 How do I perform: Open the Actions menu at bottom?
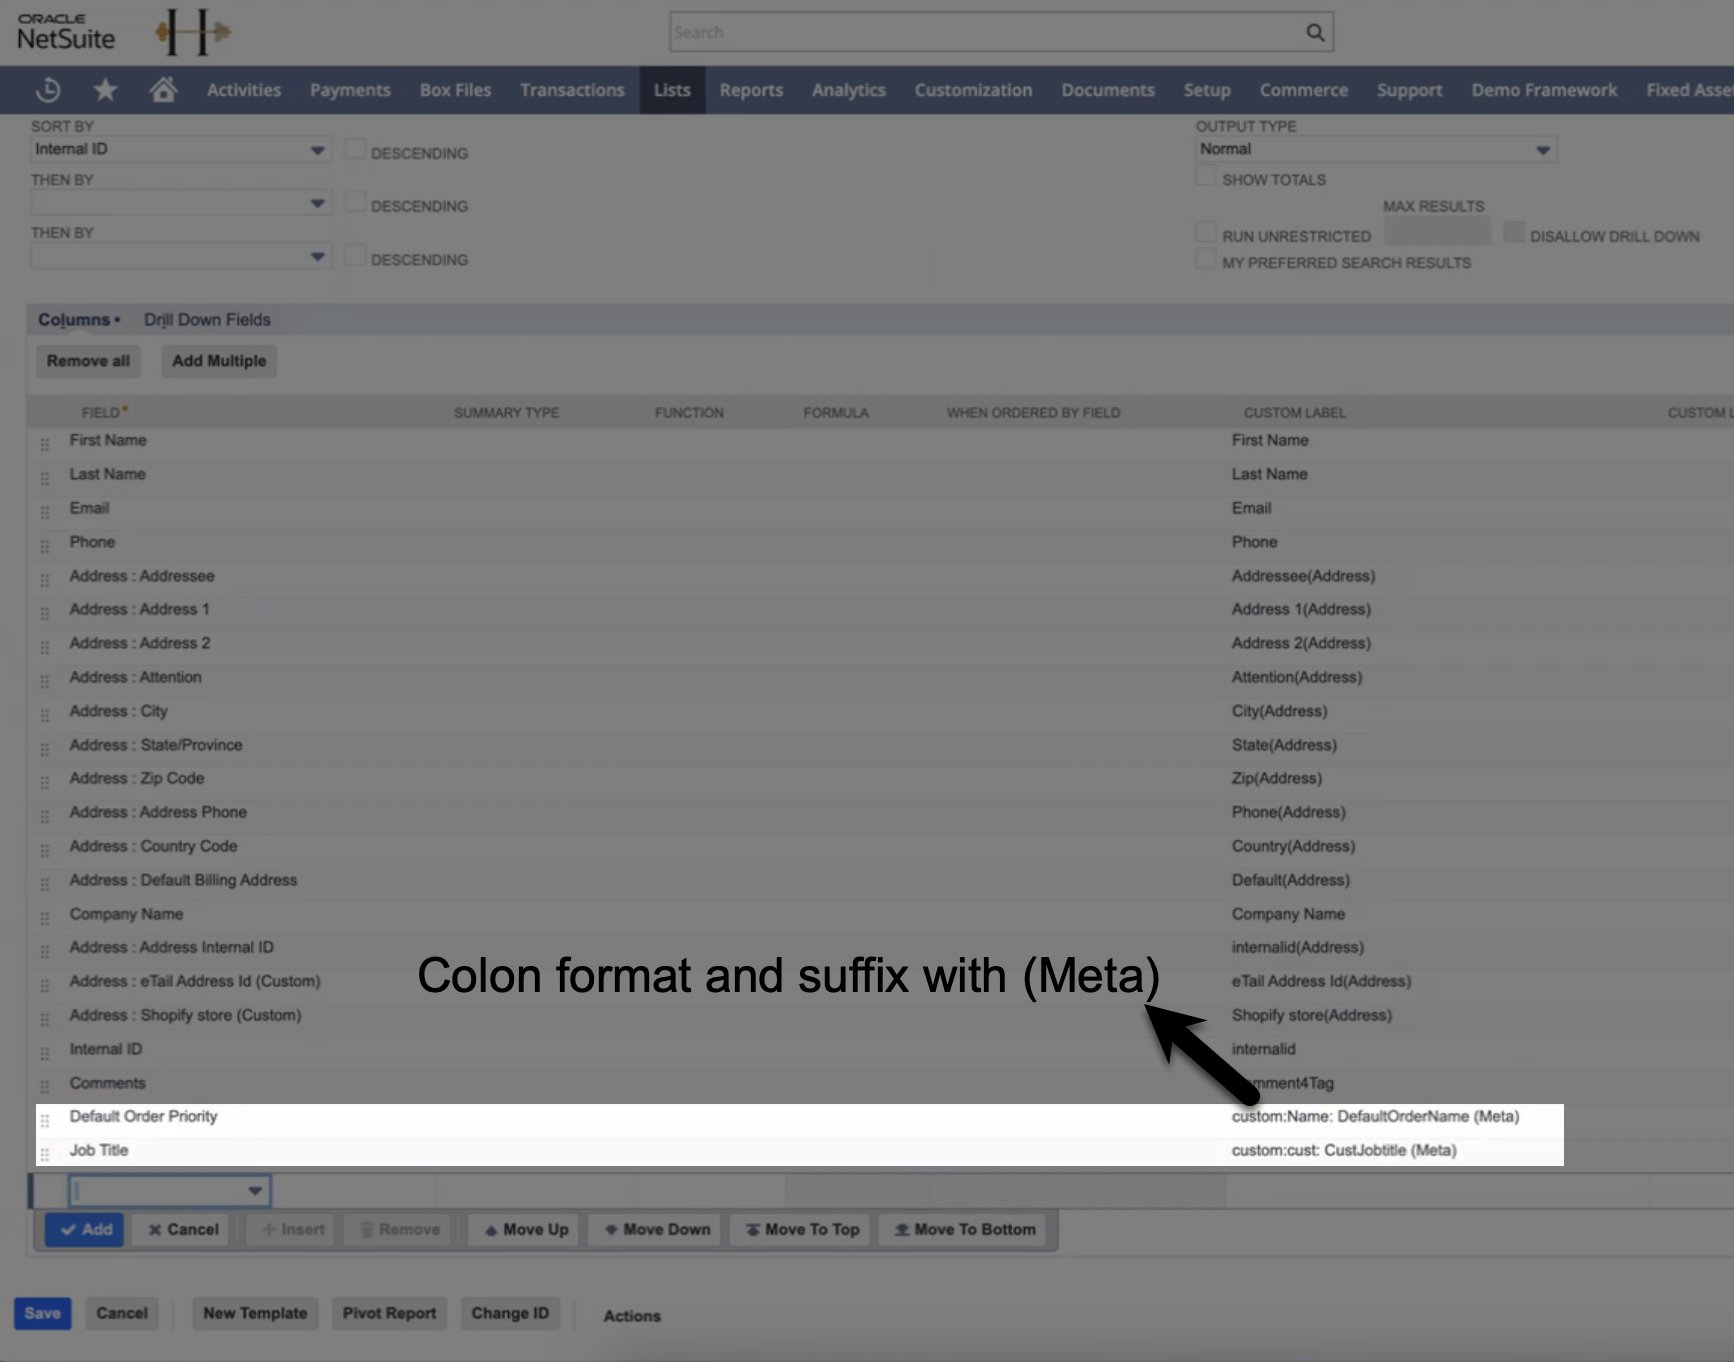pos(632,1316)
